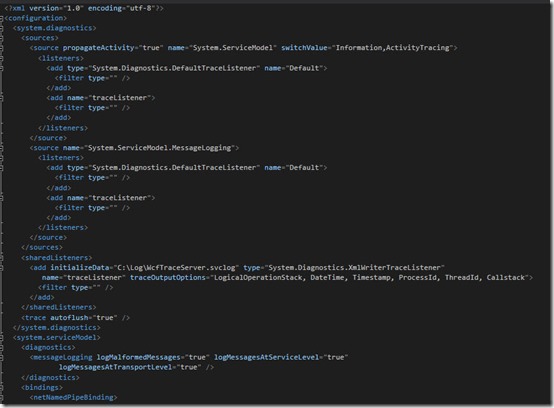
Task: Collapse the netNamedPipeBinding node
Action: [1, 397]
